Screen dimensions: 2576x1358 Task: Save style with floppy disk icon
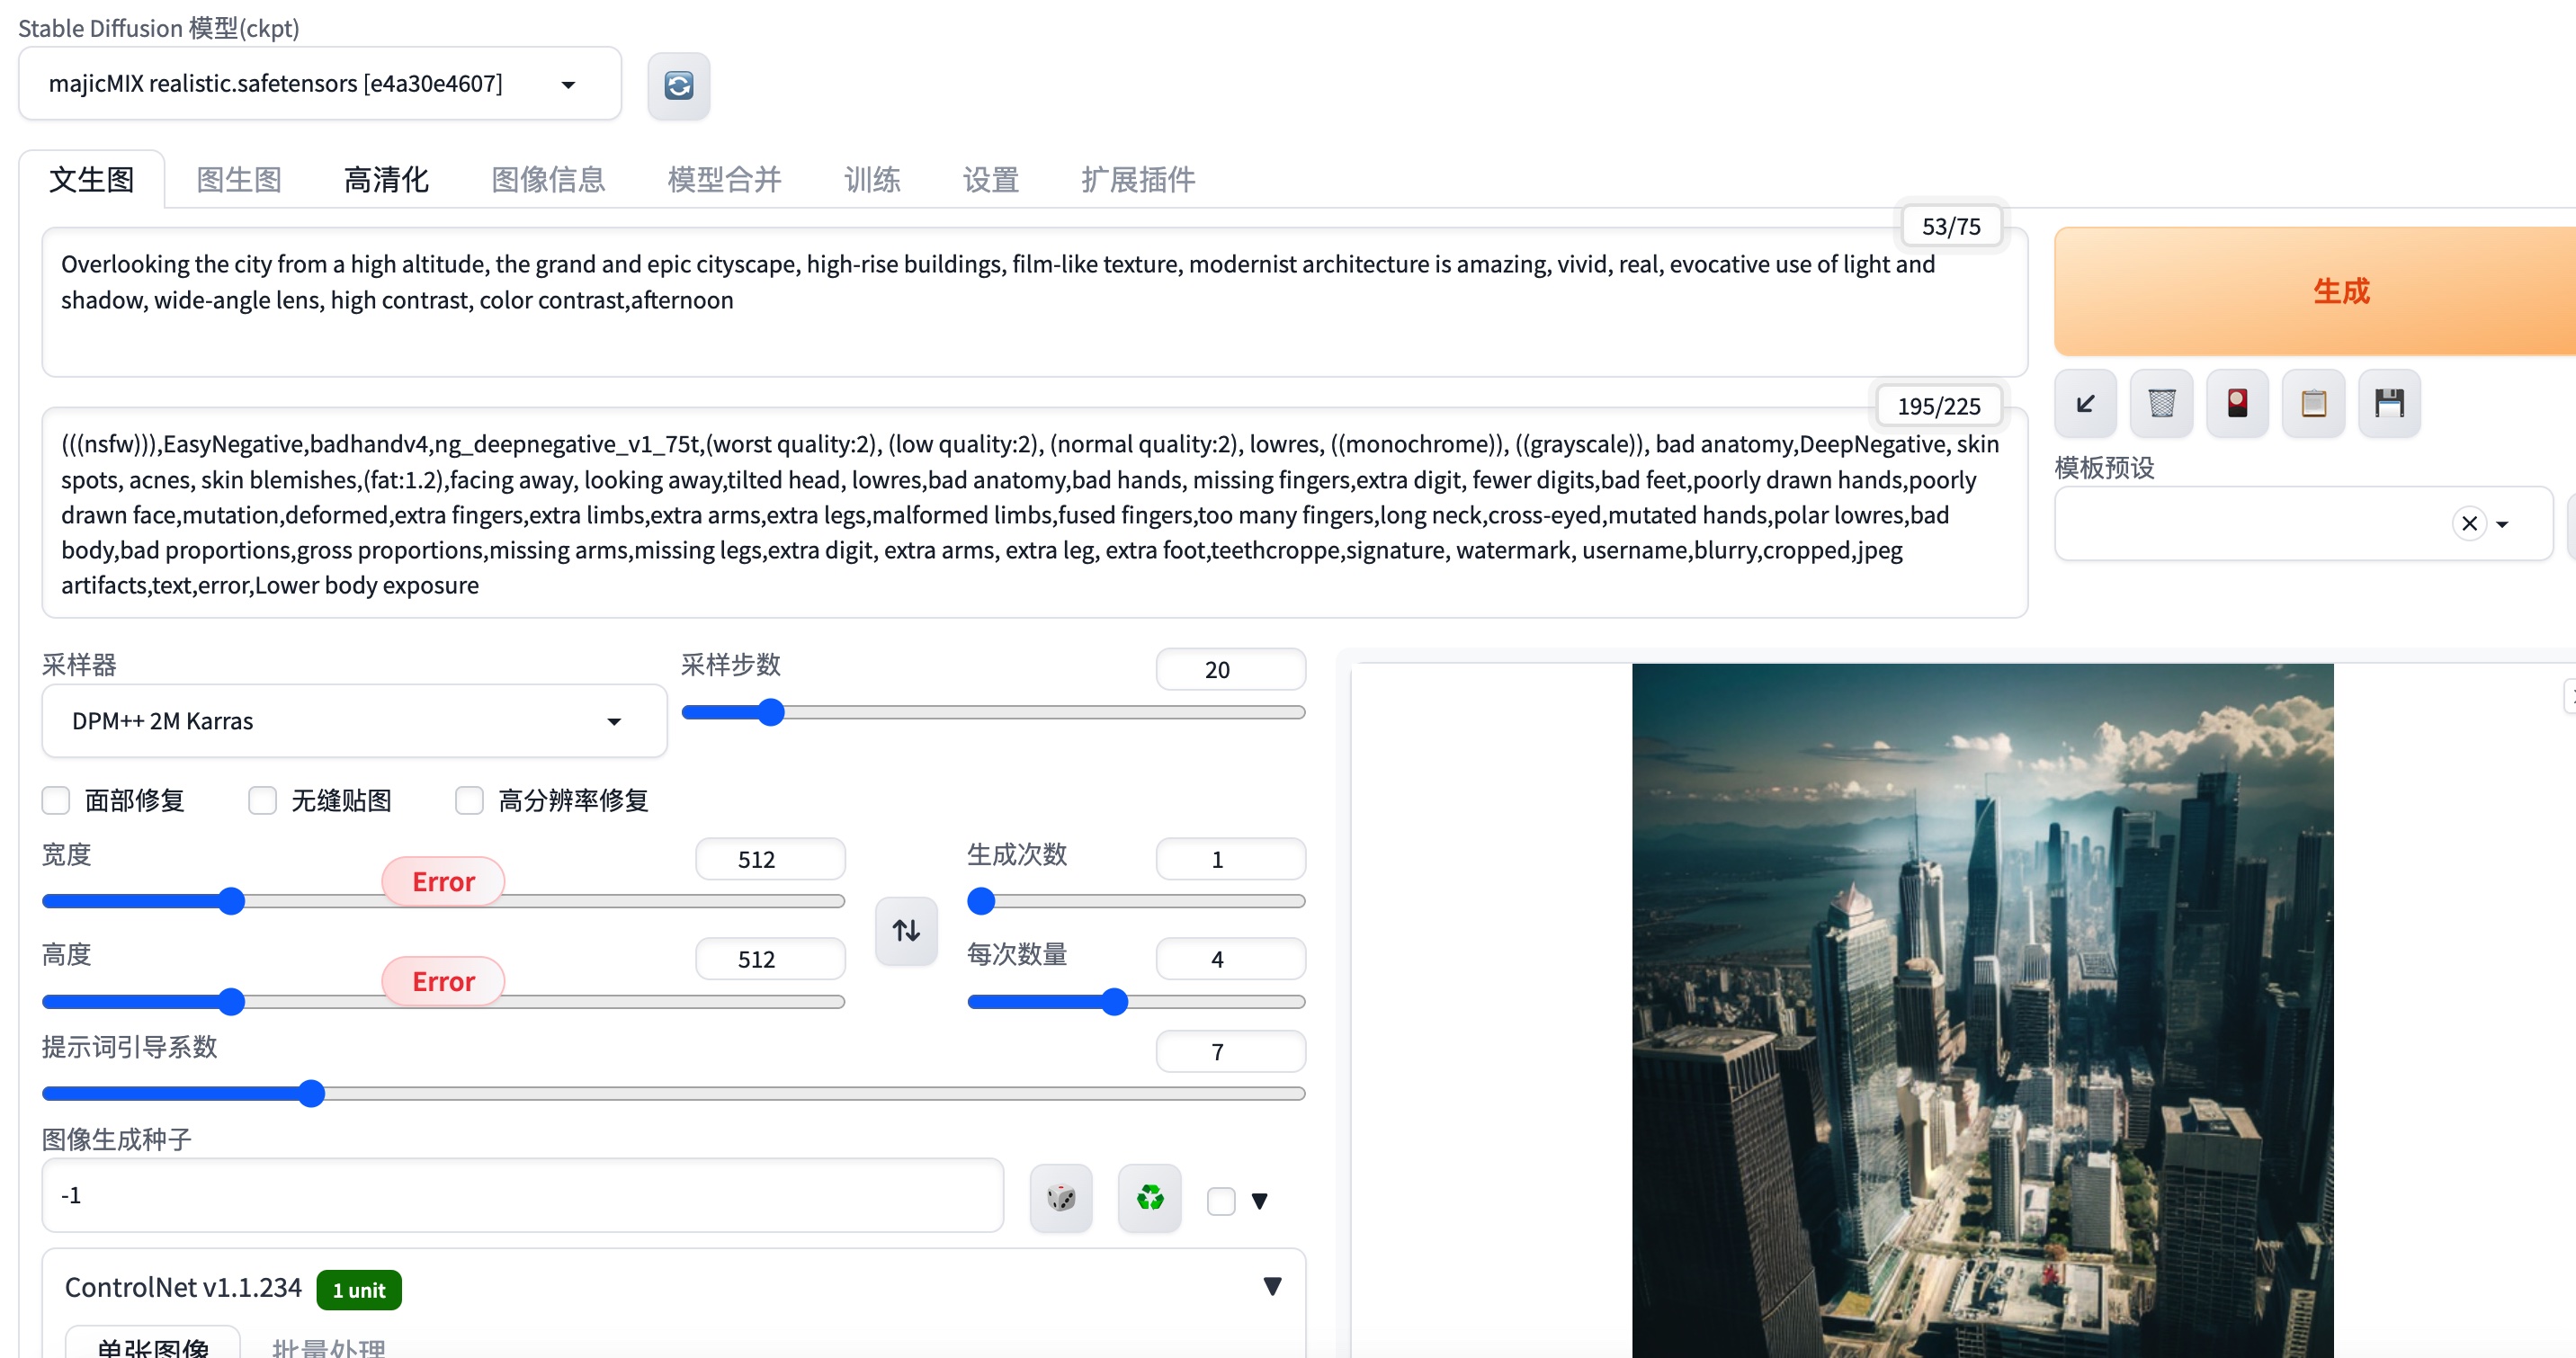tap(2389, 404)
